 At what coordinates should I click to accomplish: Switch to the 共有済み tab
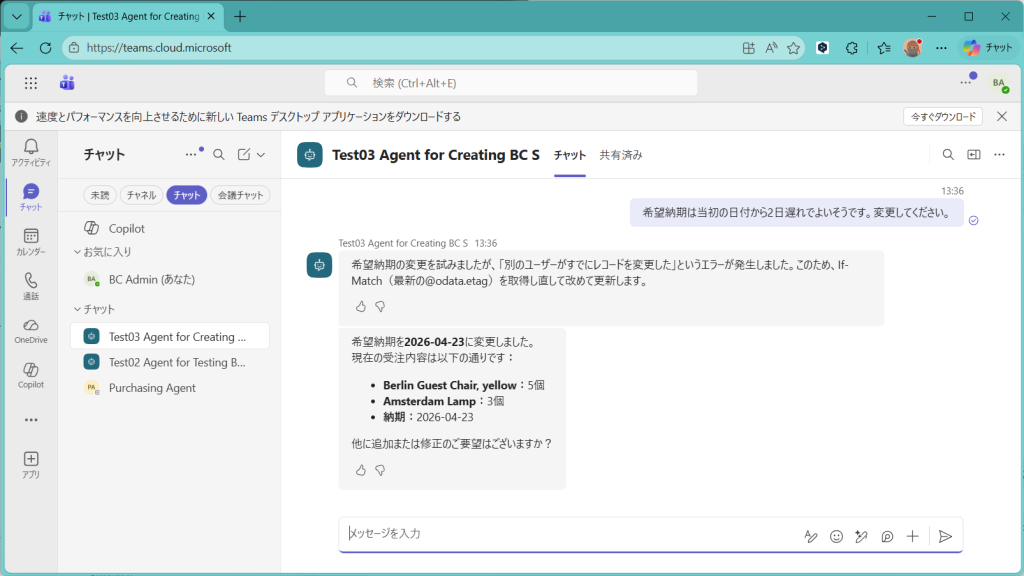(x=620, y=155)
